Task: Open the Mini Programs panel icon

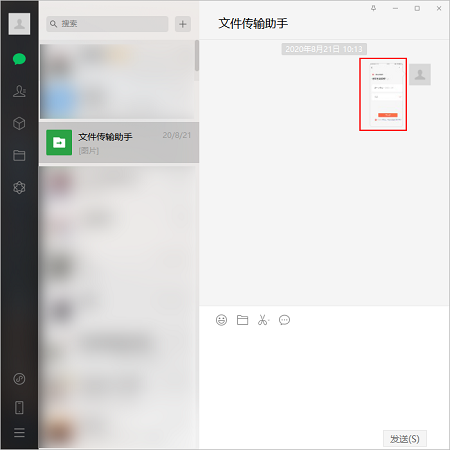Action: [x=19, y=379]
